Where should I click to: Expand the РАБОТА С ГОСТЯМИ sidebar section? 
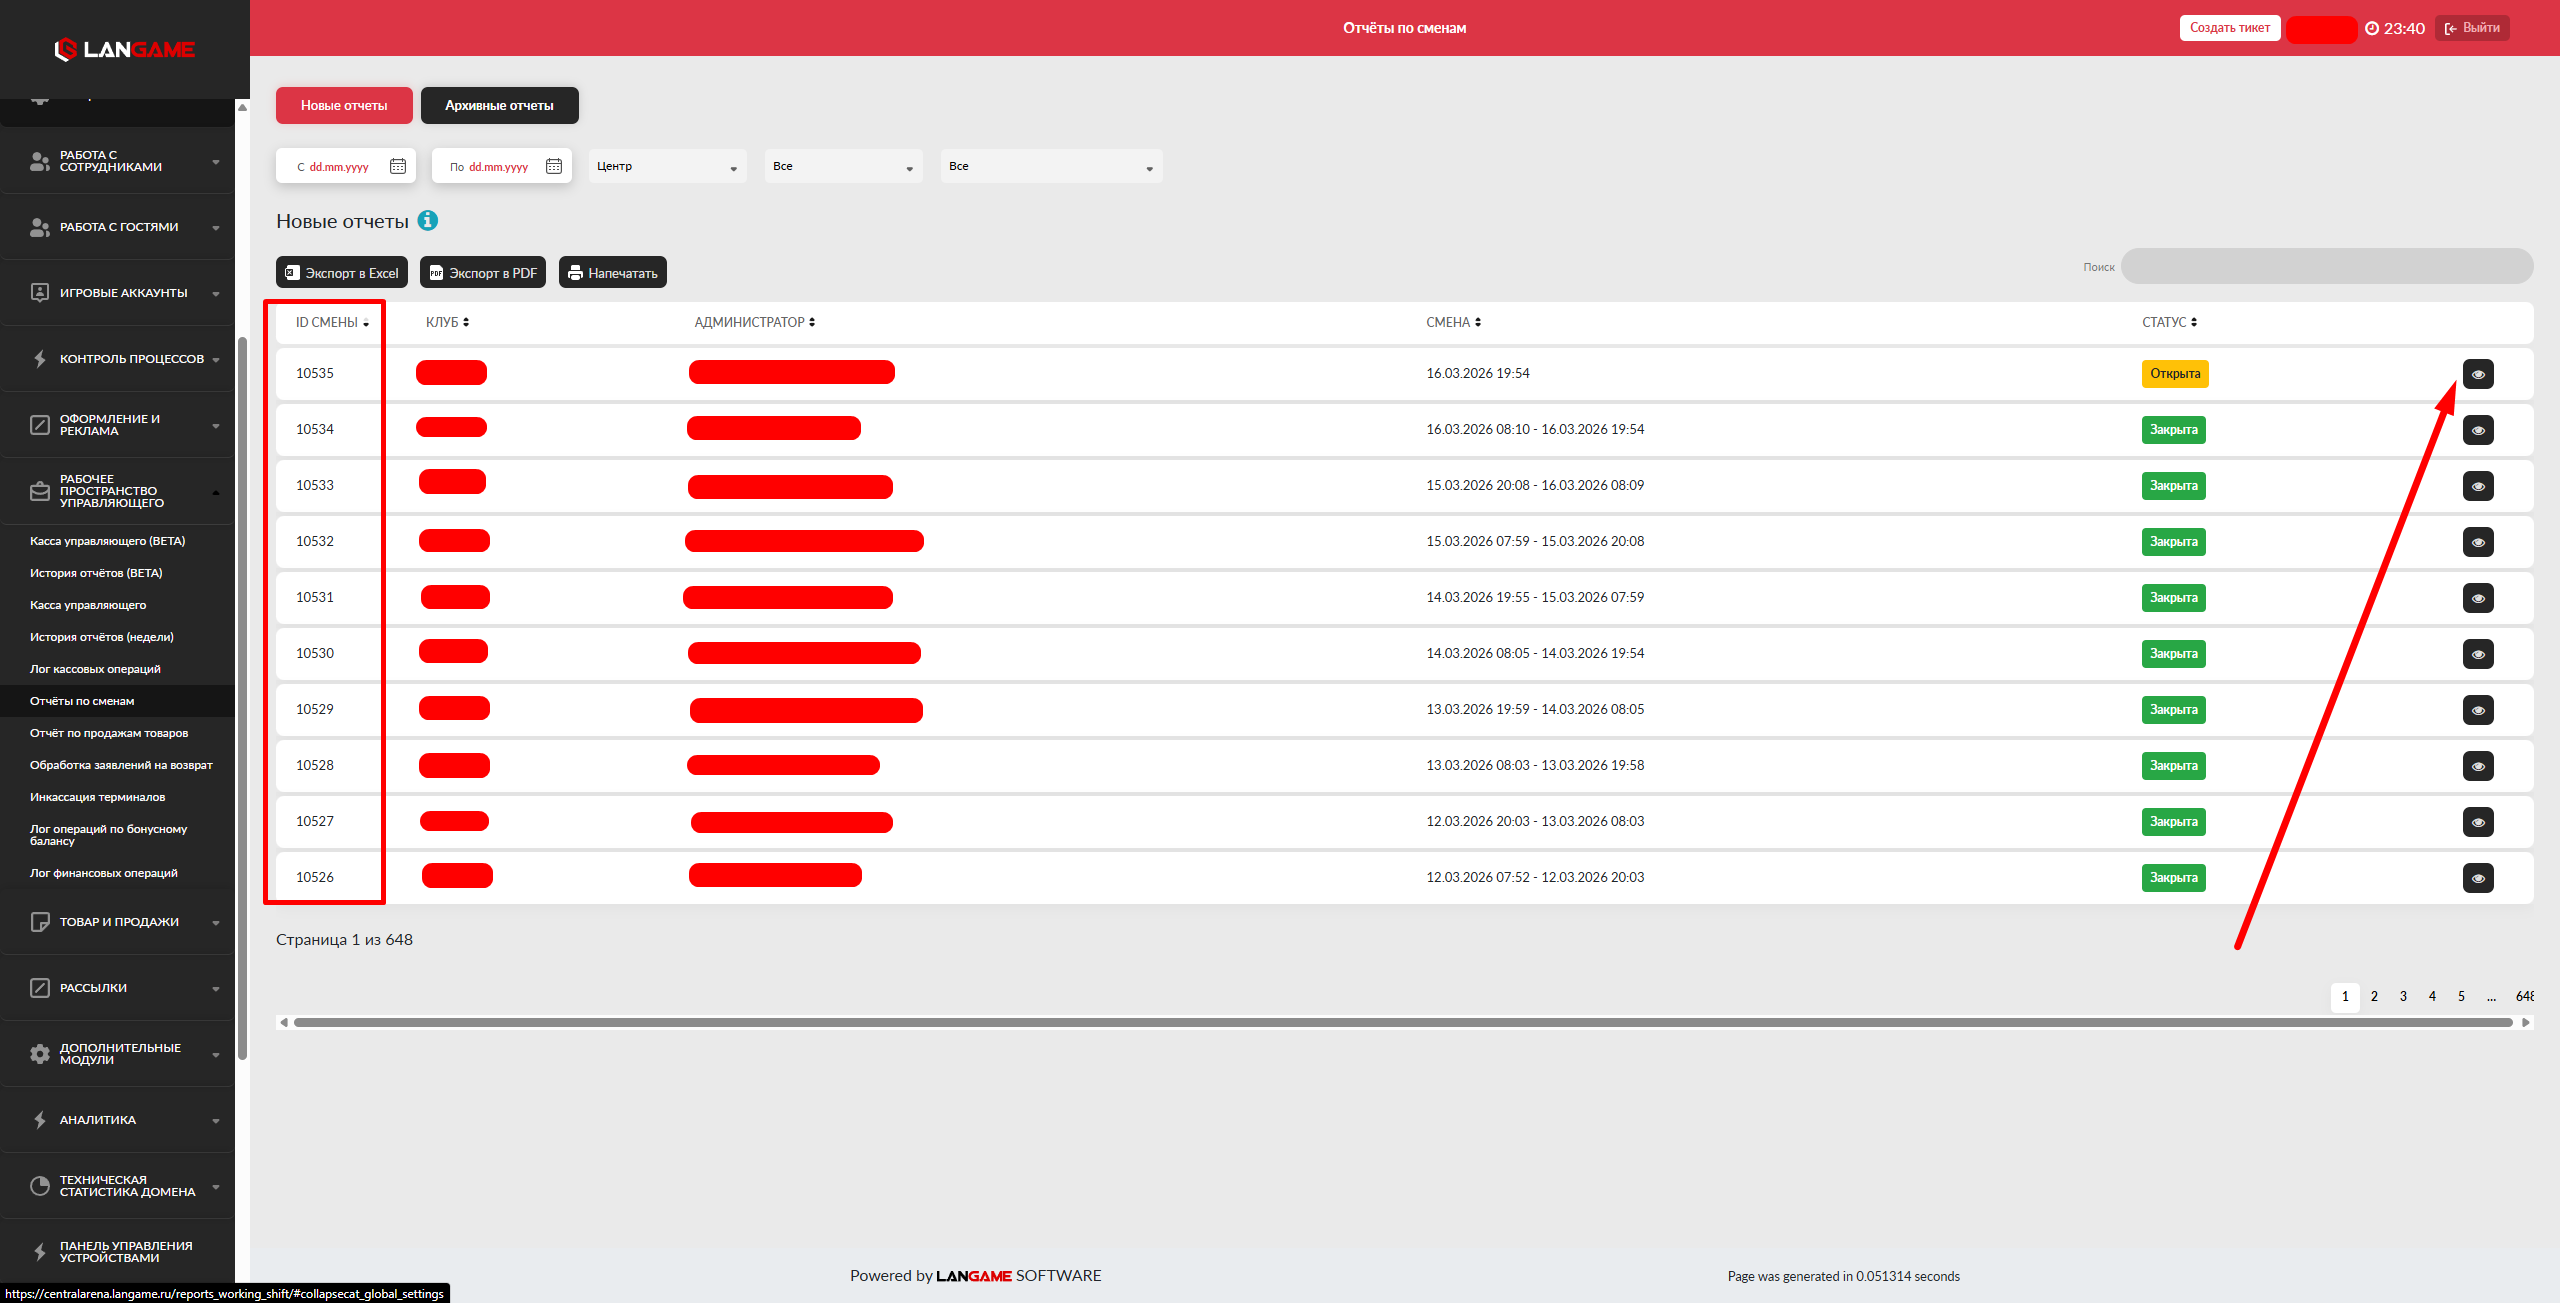point(119,227)
